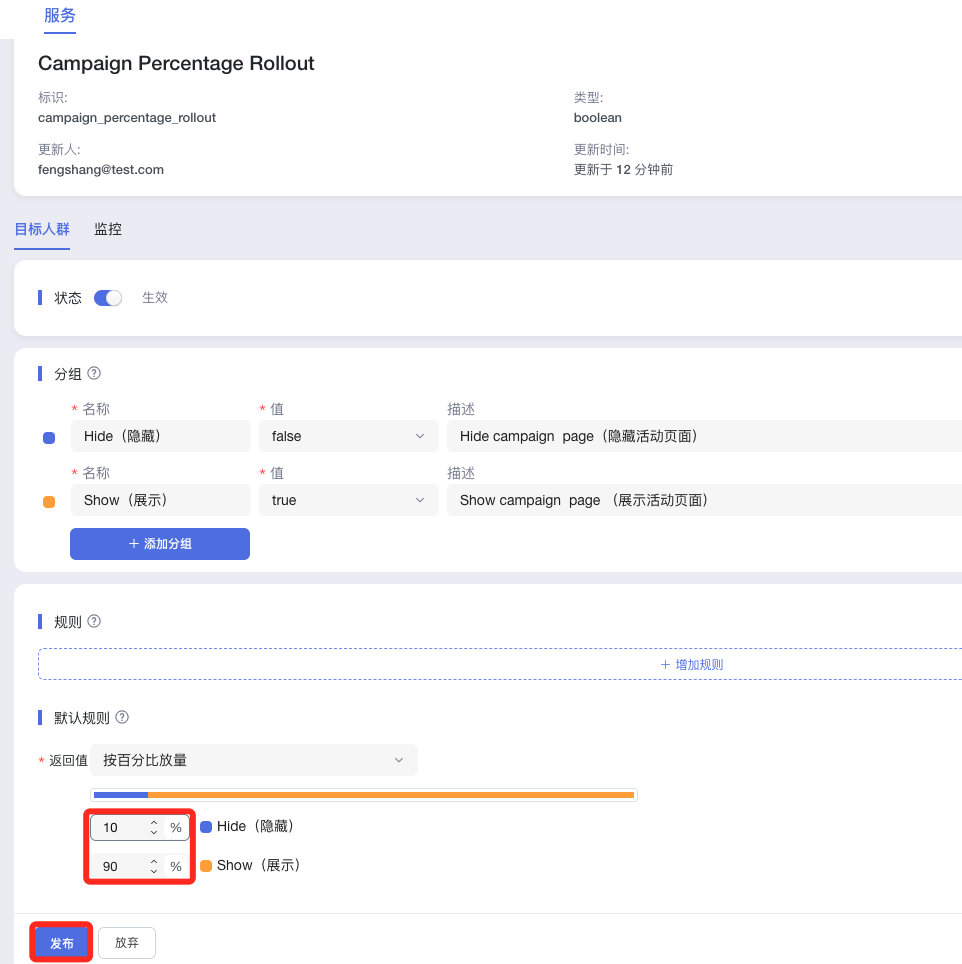Expand the 返回值 按百分比放量 dropdown

(253, 760)
